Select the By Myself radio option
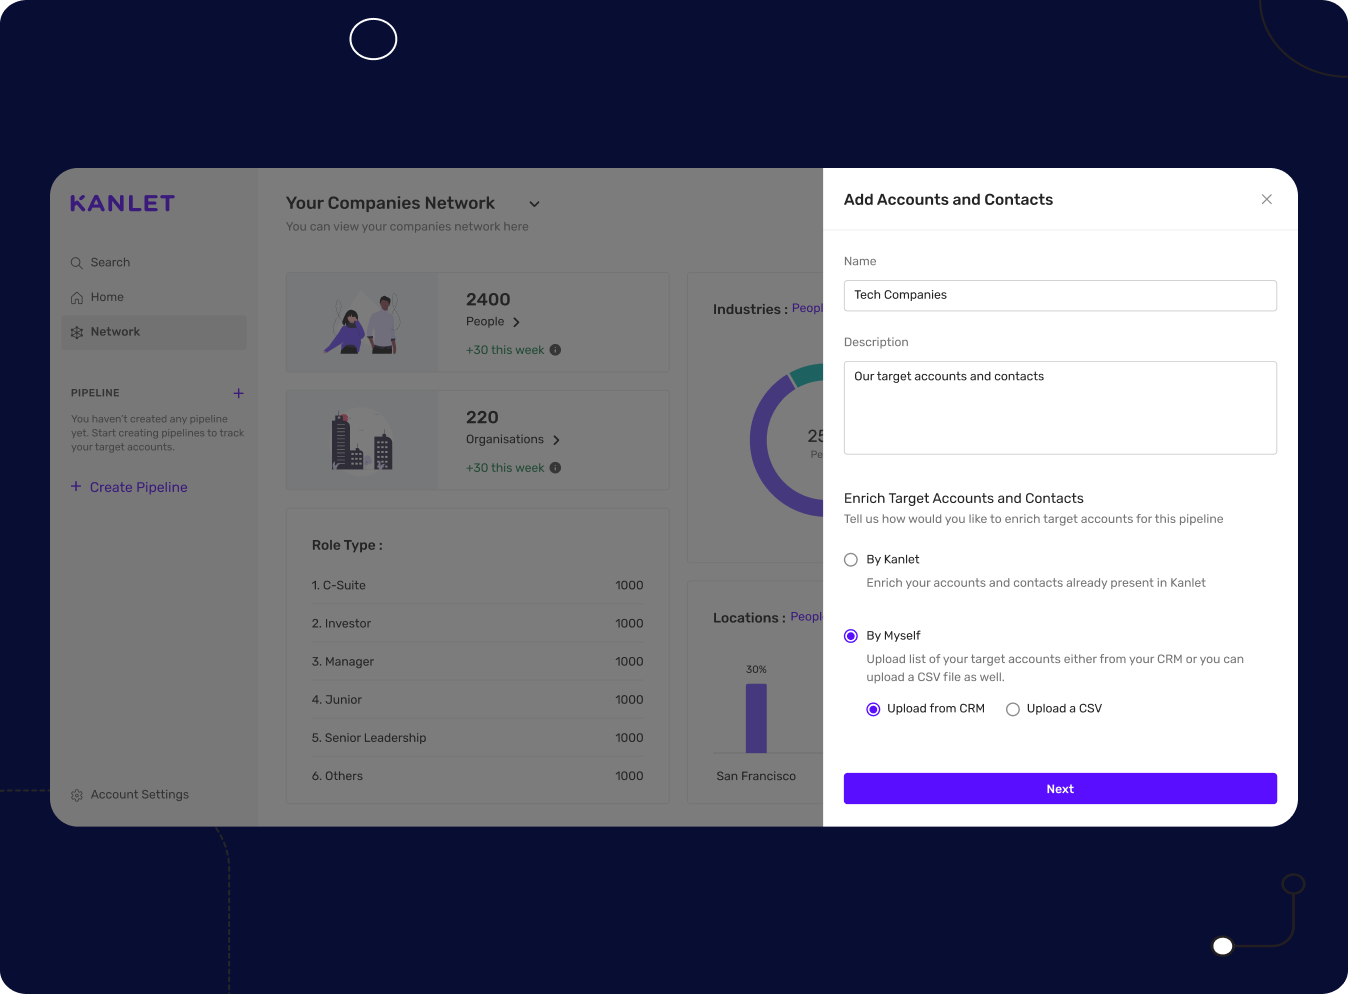This screenshot has height=994, width=1348. pos(851,636)
